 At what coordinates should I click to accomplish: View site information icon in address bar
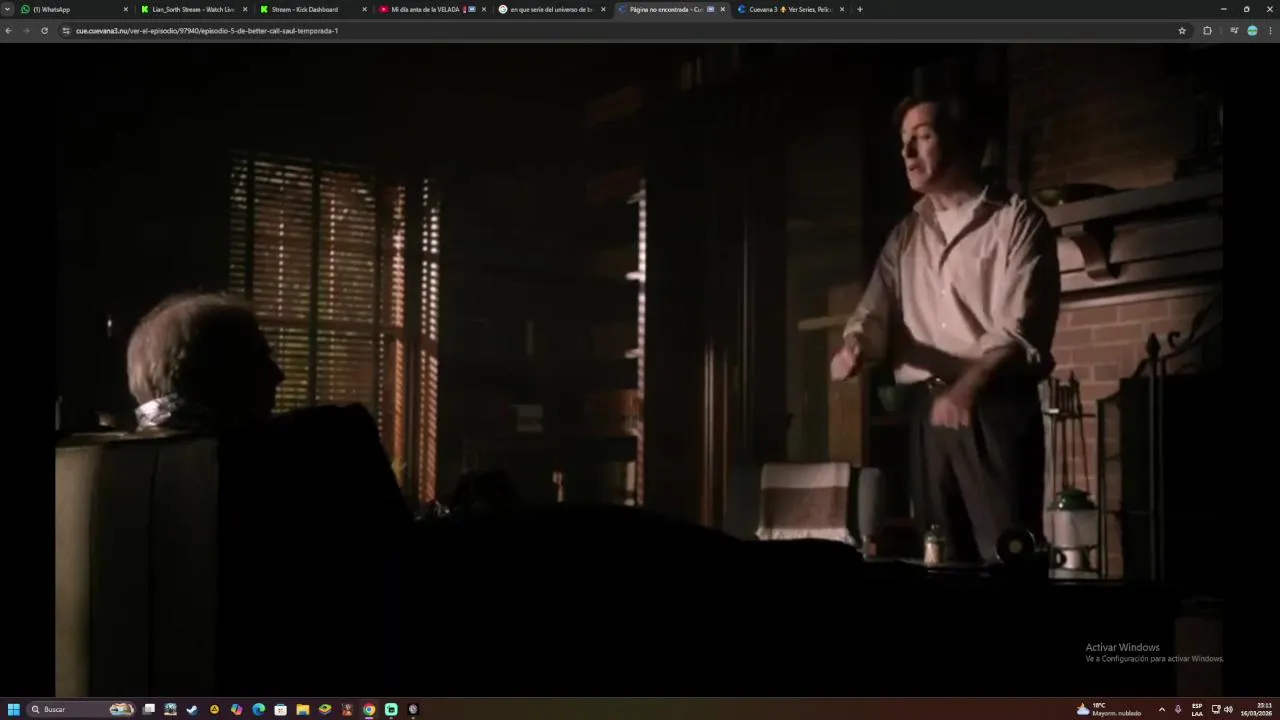pyautogui.click(x=66, y=31)
